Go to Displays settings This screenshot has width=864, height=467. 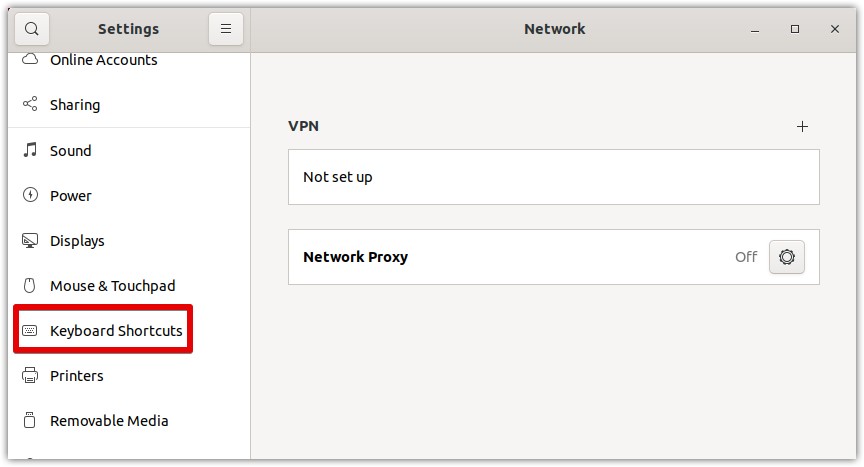coord(77,241)
